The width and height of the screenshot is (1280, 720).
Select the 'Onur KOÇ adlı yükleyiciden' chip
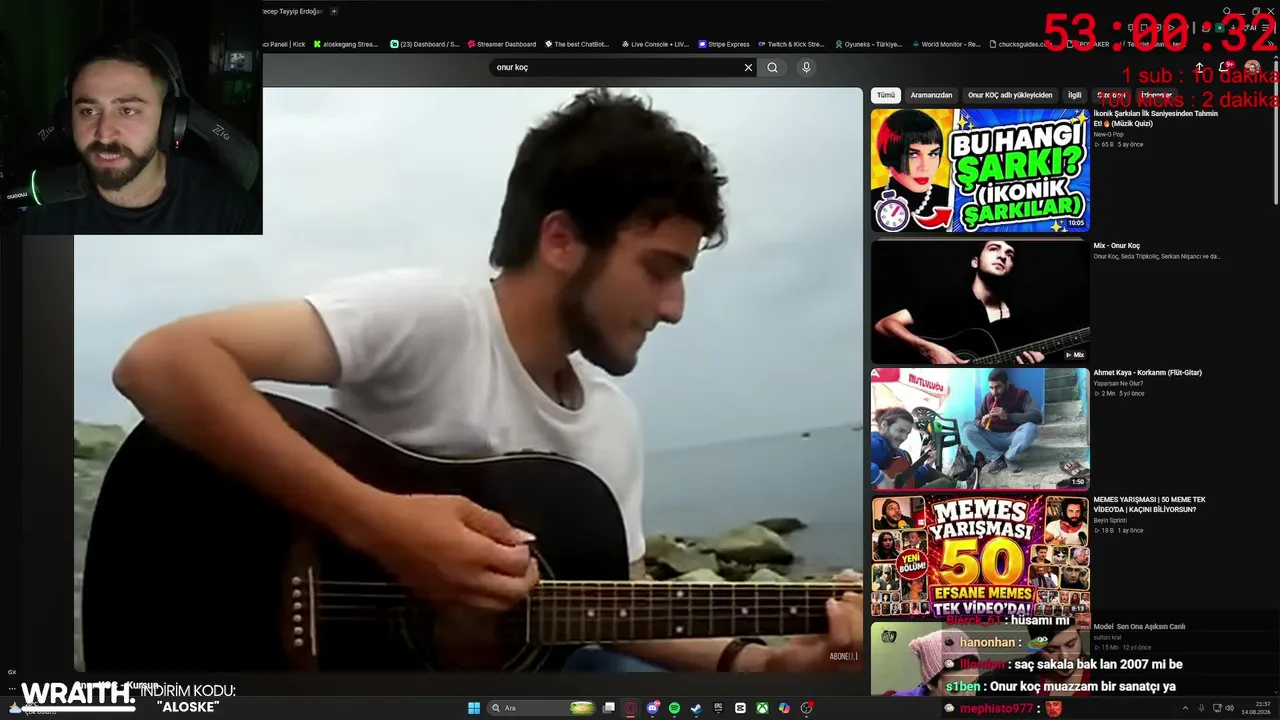tap(1010, 95)
